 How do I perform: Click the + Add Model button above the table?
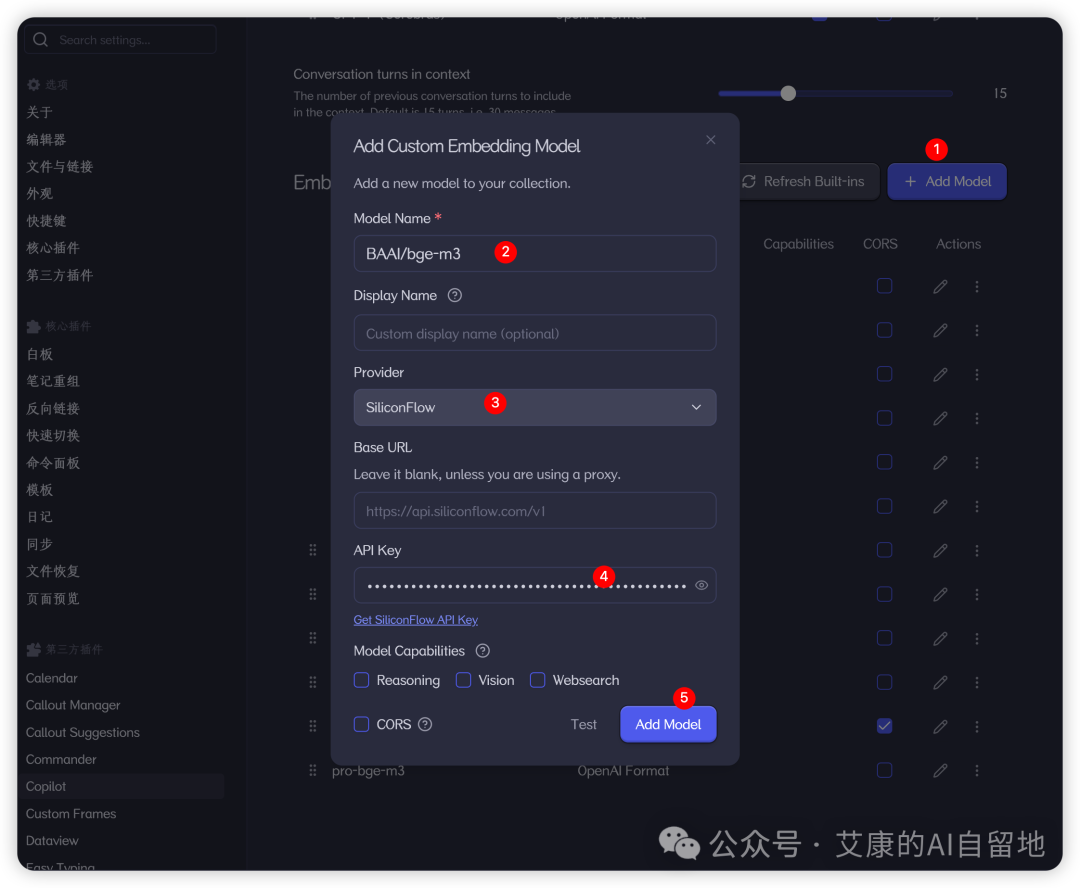tap(947, 181)
